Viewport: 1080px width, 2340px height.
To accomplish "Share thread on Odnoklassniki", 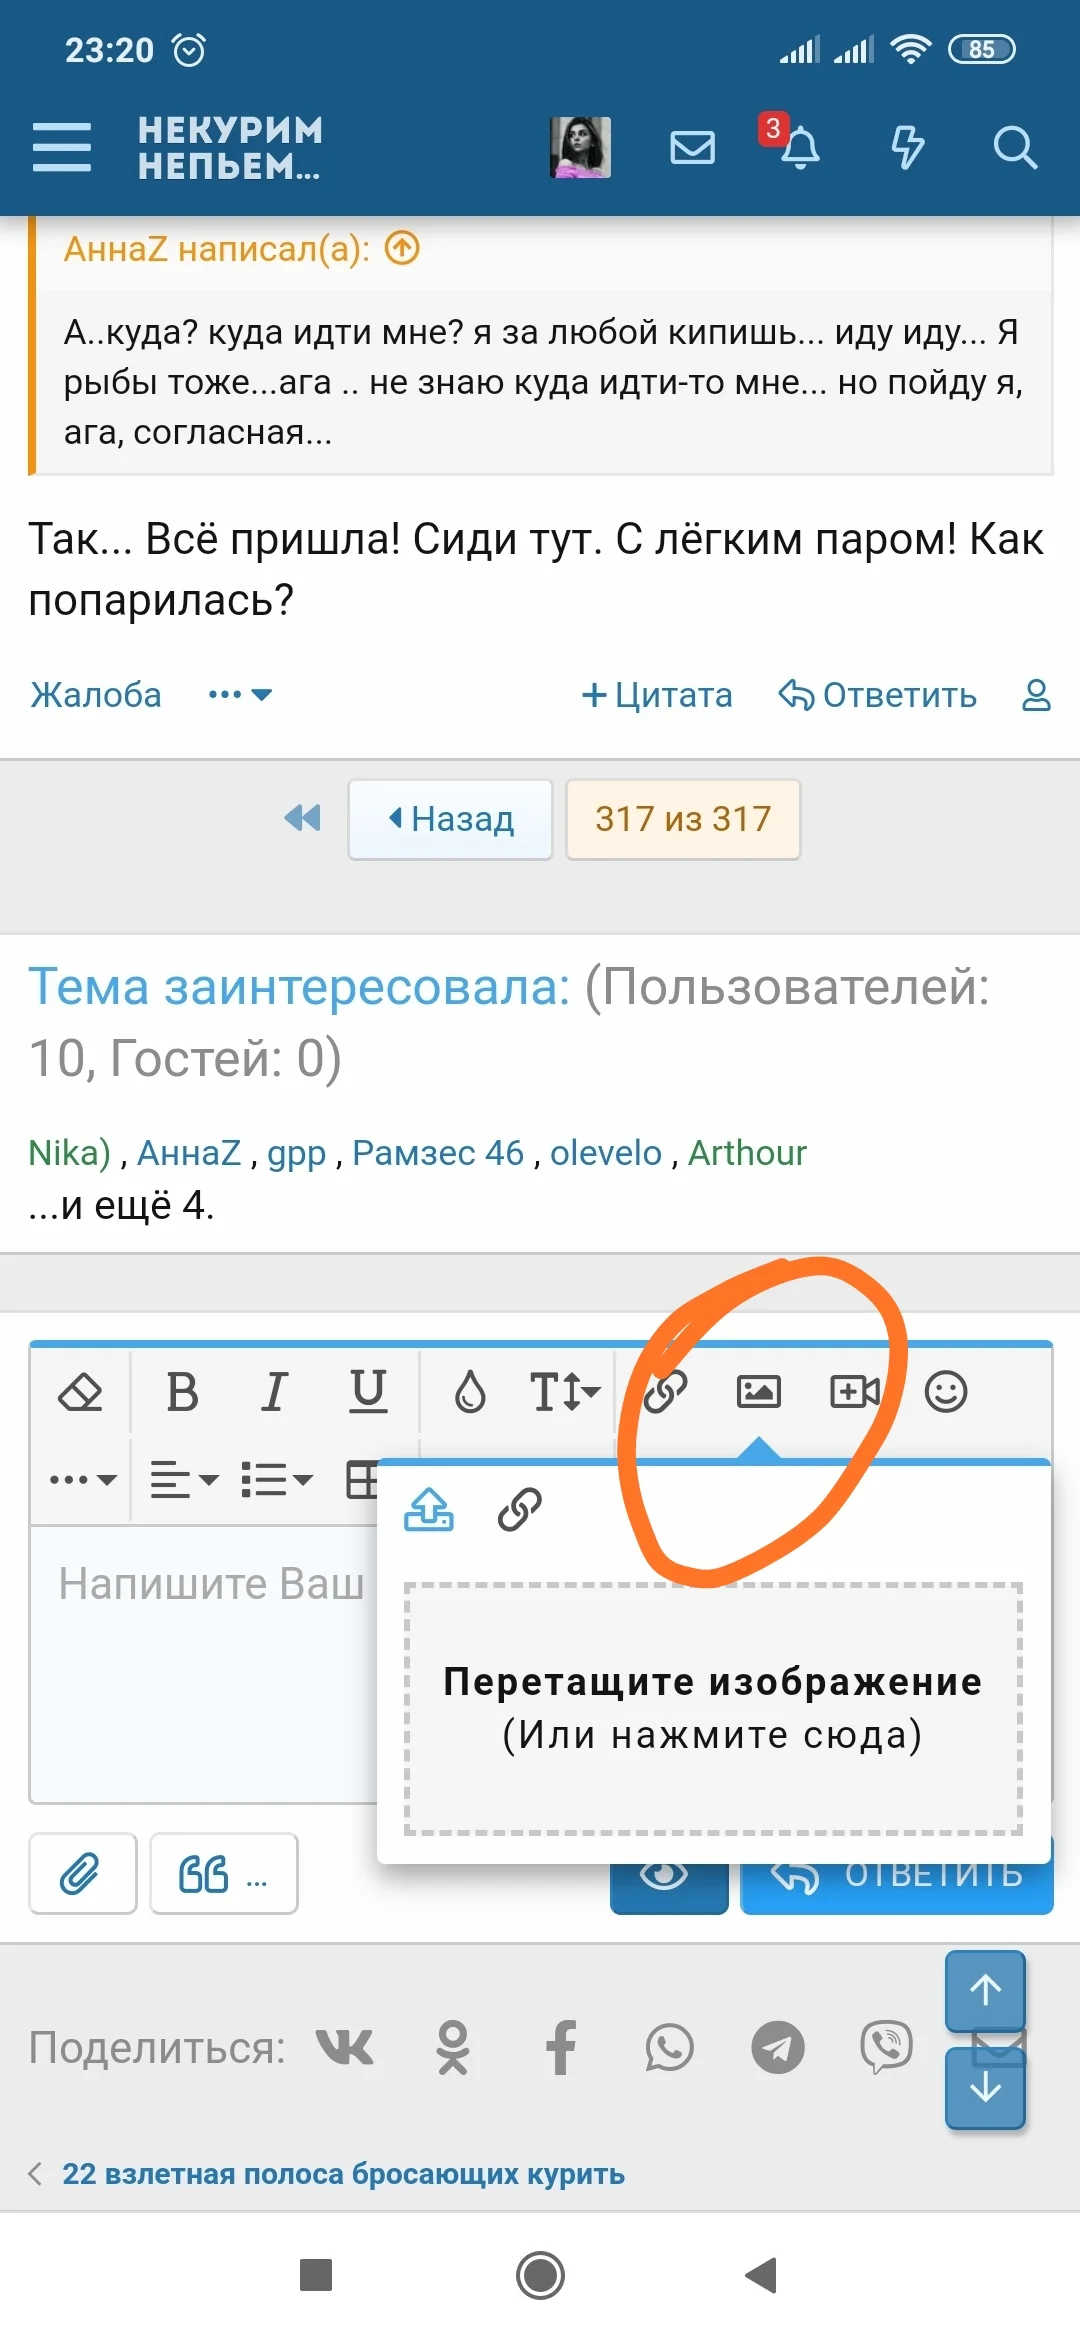I will 453,2047.
